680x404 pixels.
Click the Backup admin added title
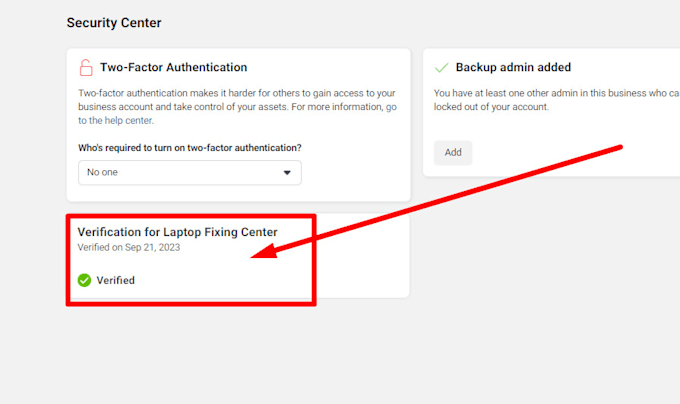coord(513,67)
